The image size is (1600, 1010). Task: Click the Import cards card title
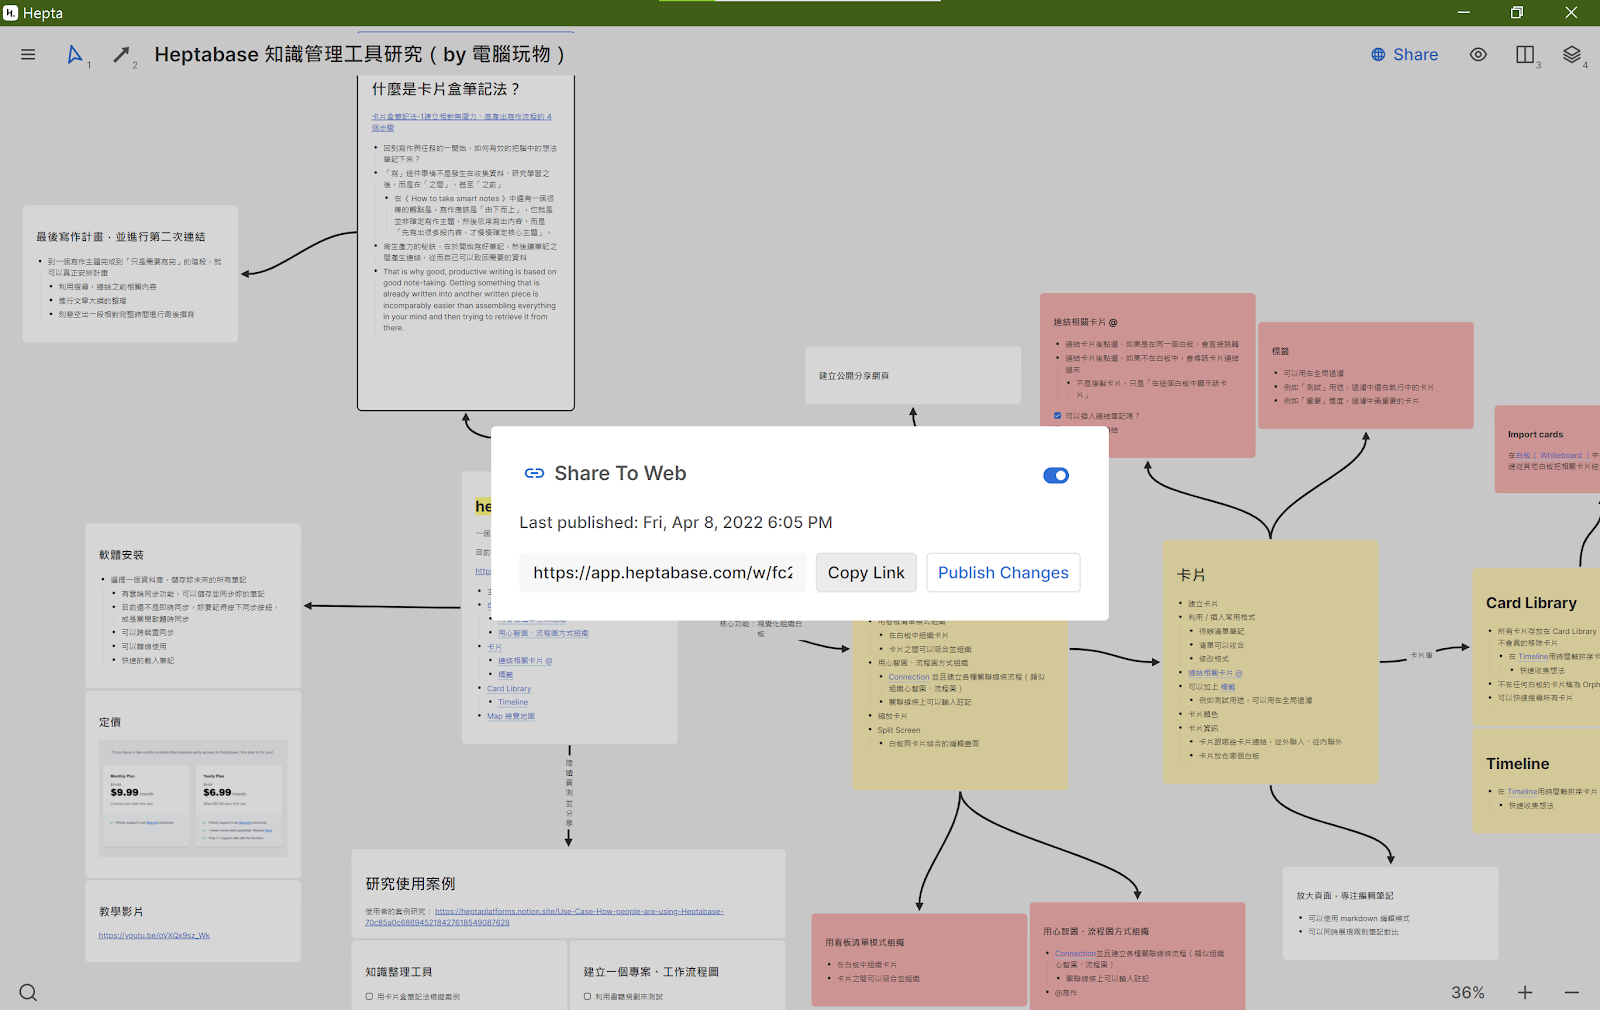[1535, 435]
